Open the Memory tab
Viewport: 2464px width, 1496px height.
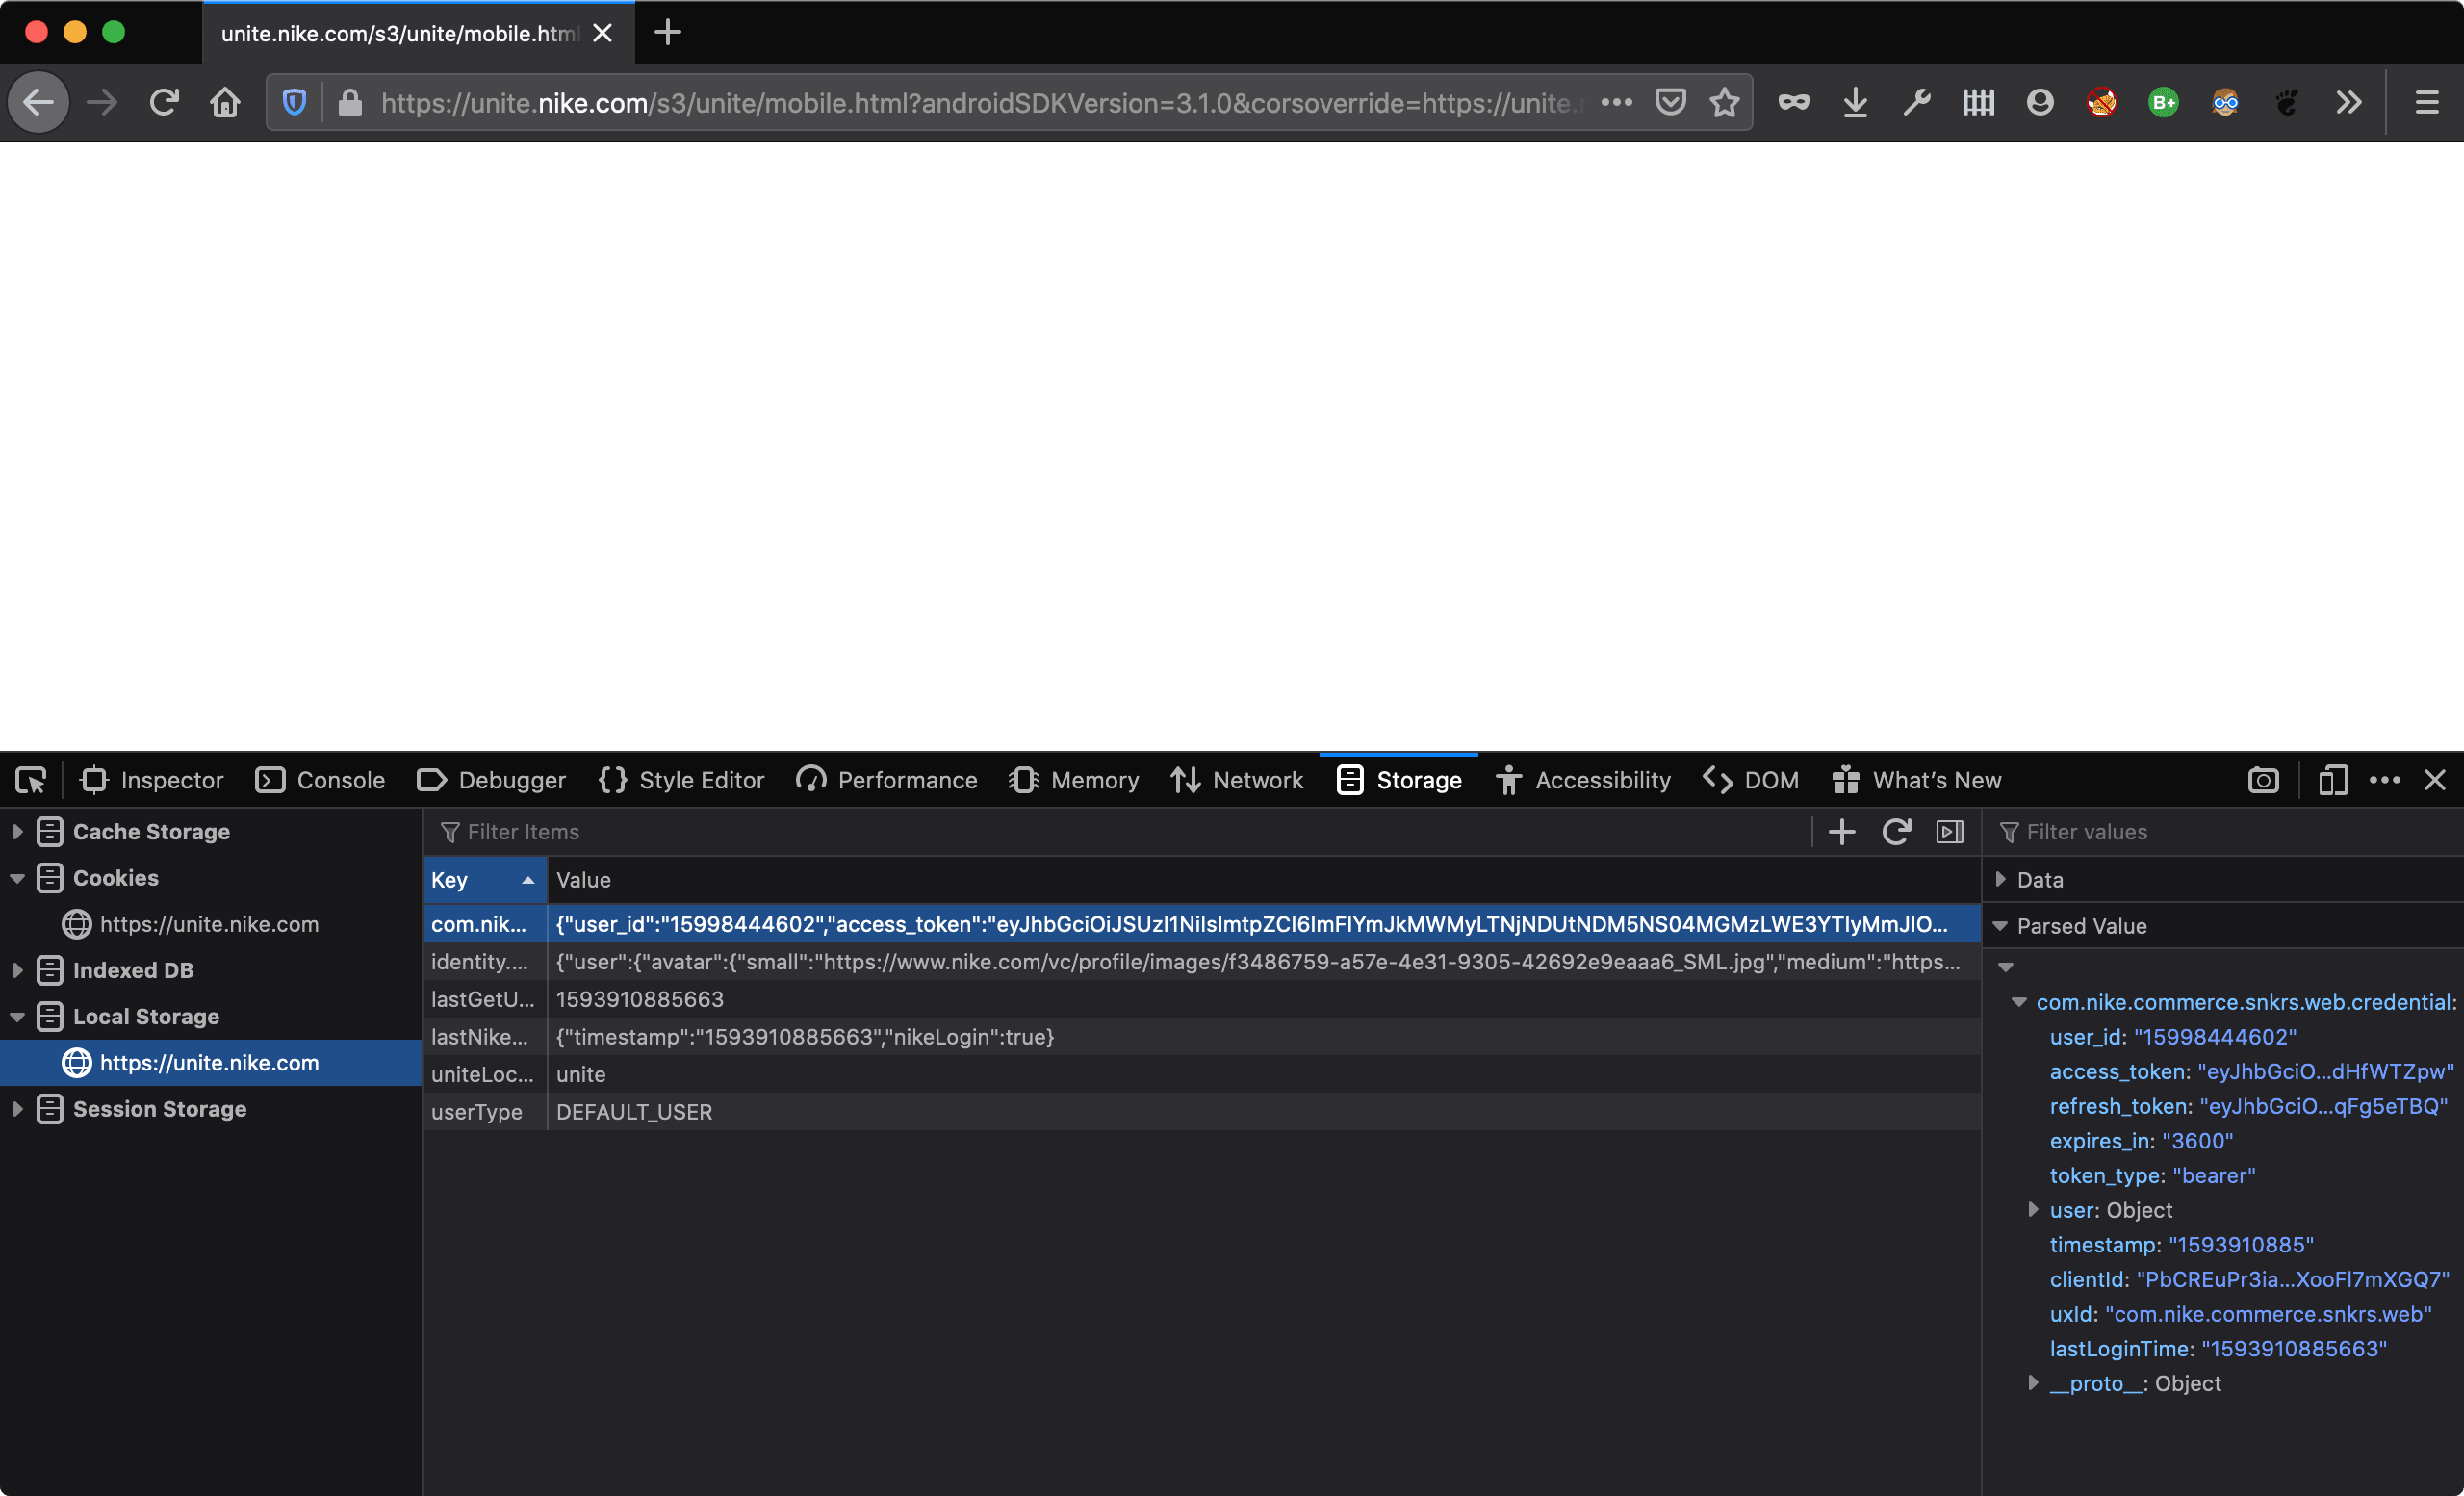coord(1075,780)
